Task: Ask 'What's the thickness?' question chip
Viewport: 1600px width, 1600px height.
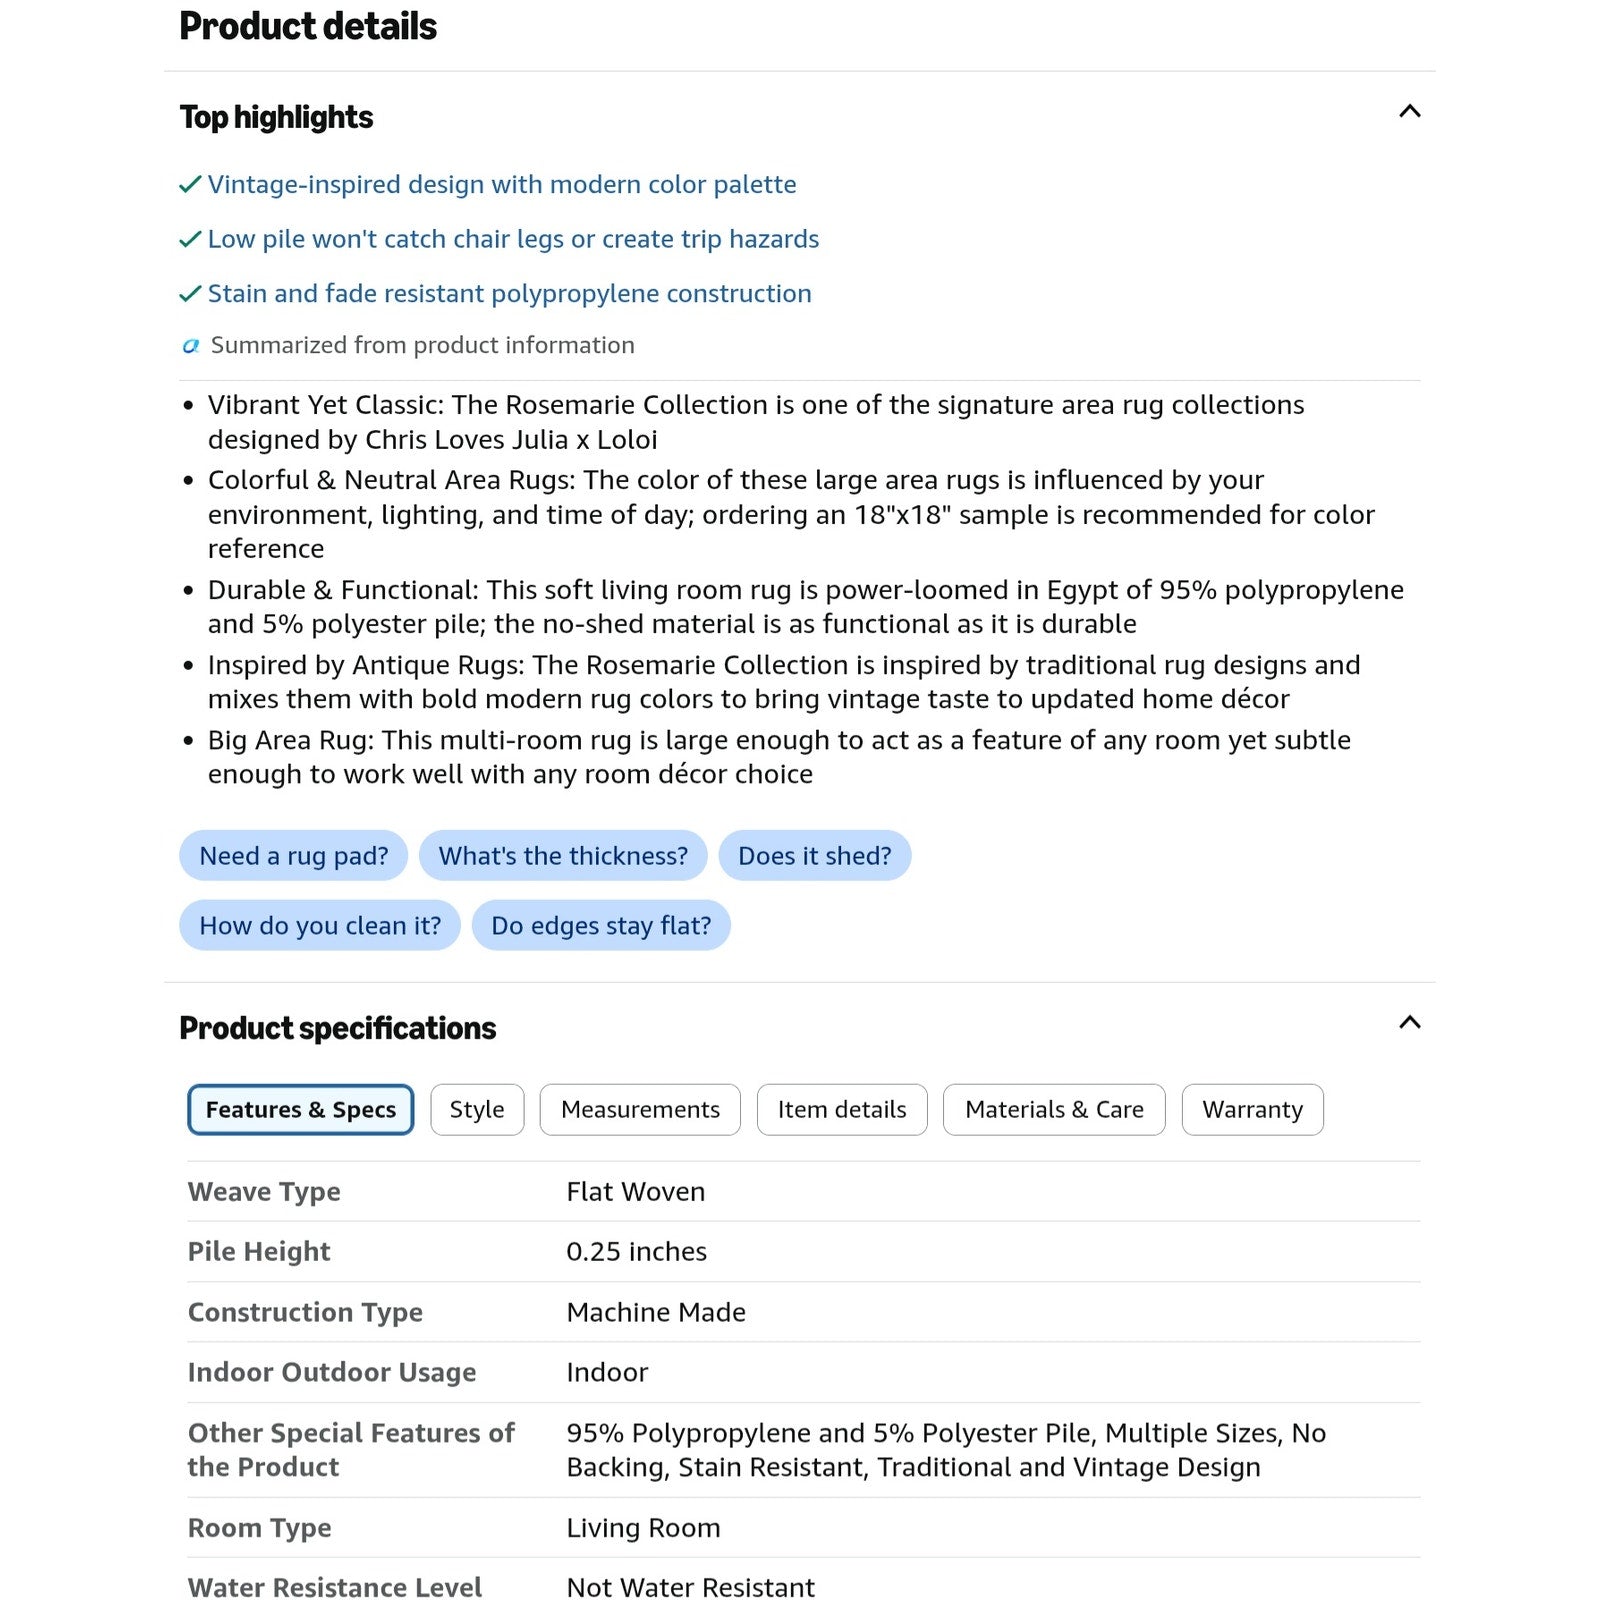Action: point(563,856)
